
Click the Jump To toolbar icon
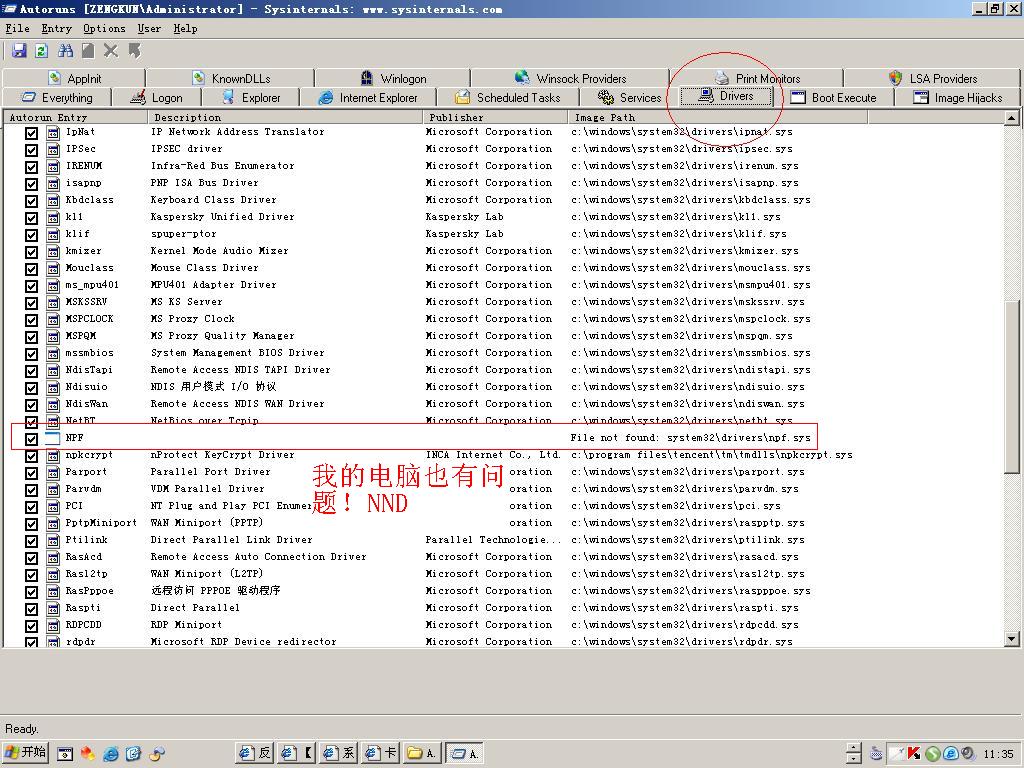[x=135, y=51]
